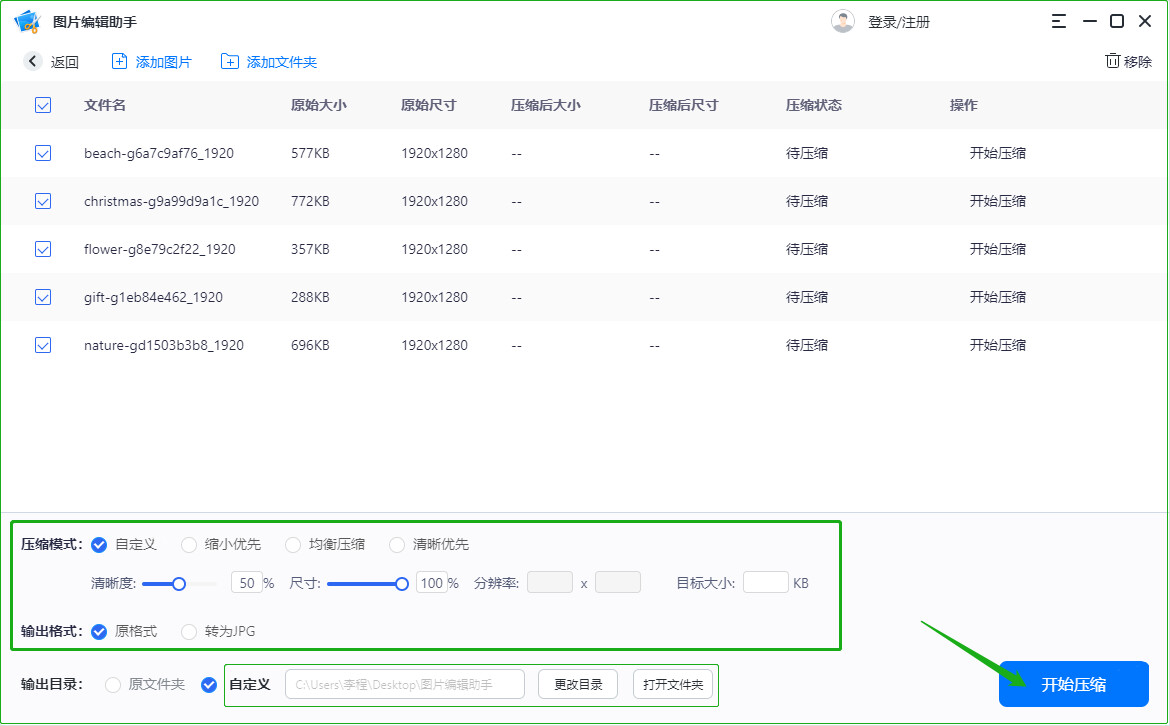Select 原文件夹 output directory option
The width and height of the screenshot is (1170, 726).
[113, 685]
